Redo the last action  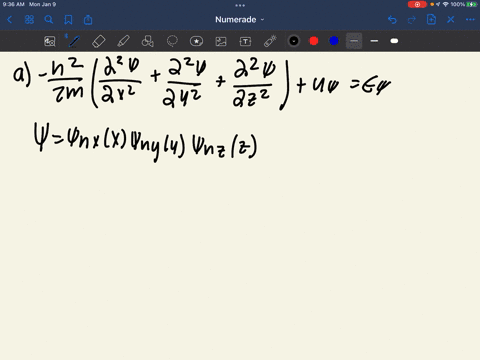tap(412, 20)
